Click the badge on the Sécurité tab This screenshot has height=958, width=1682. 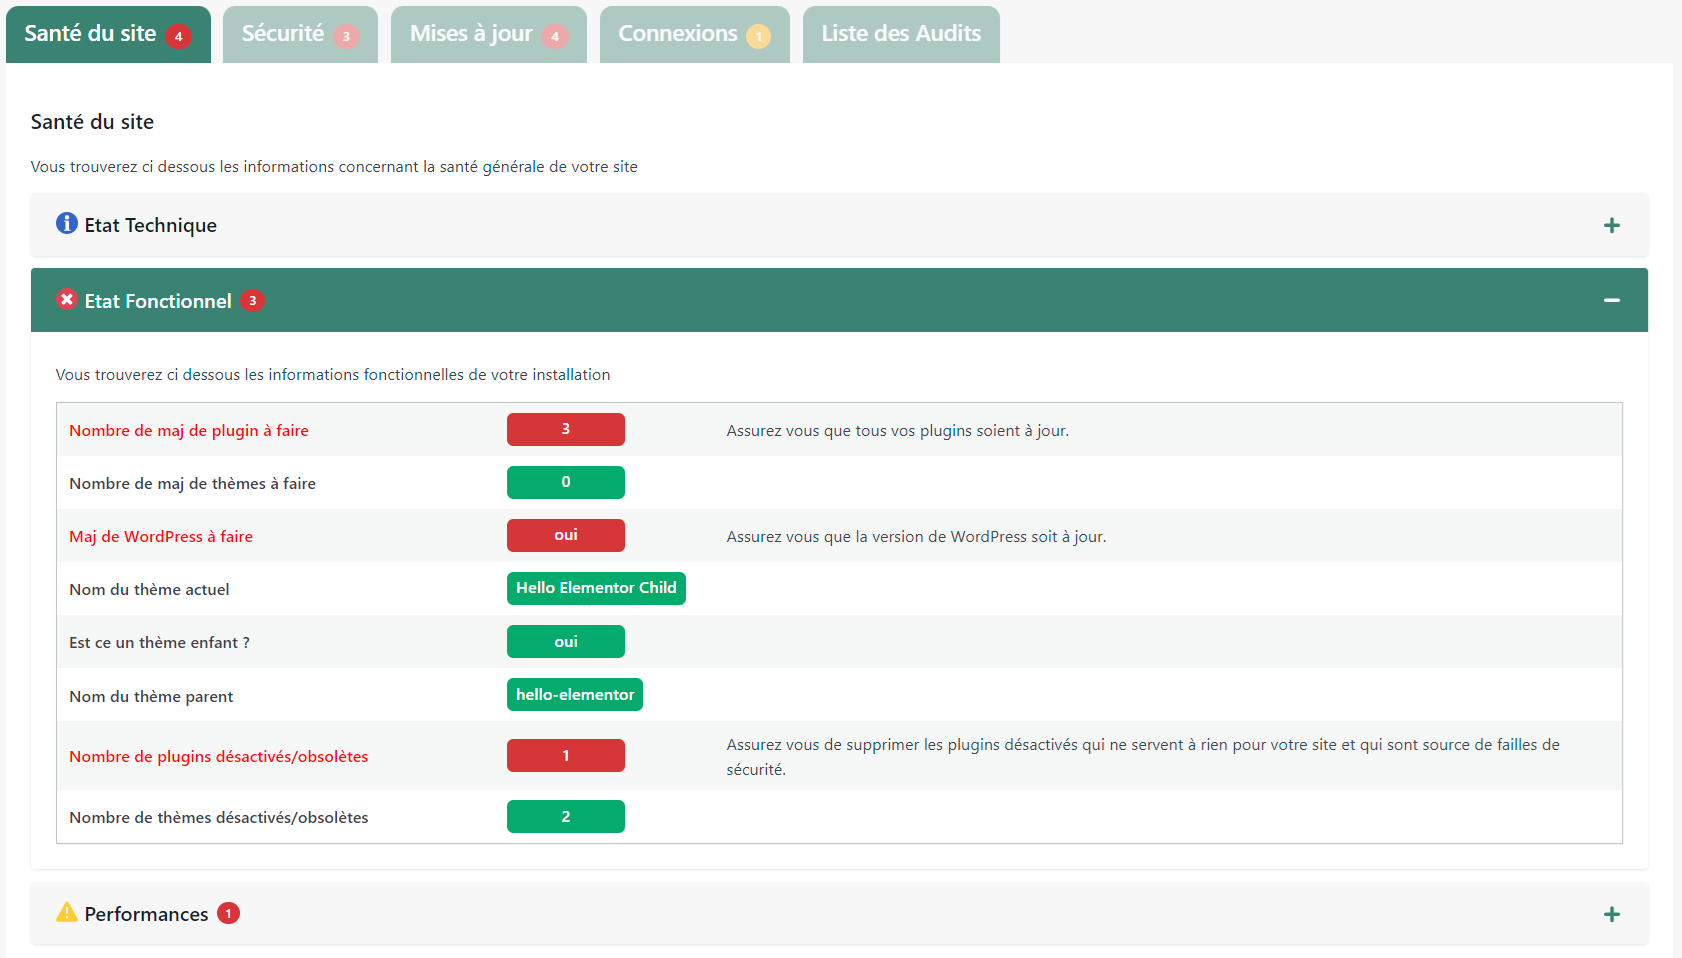point(346,37)
